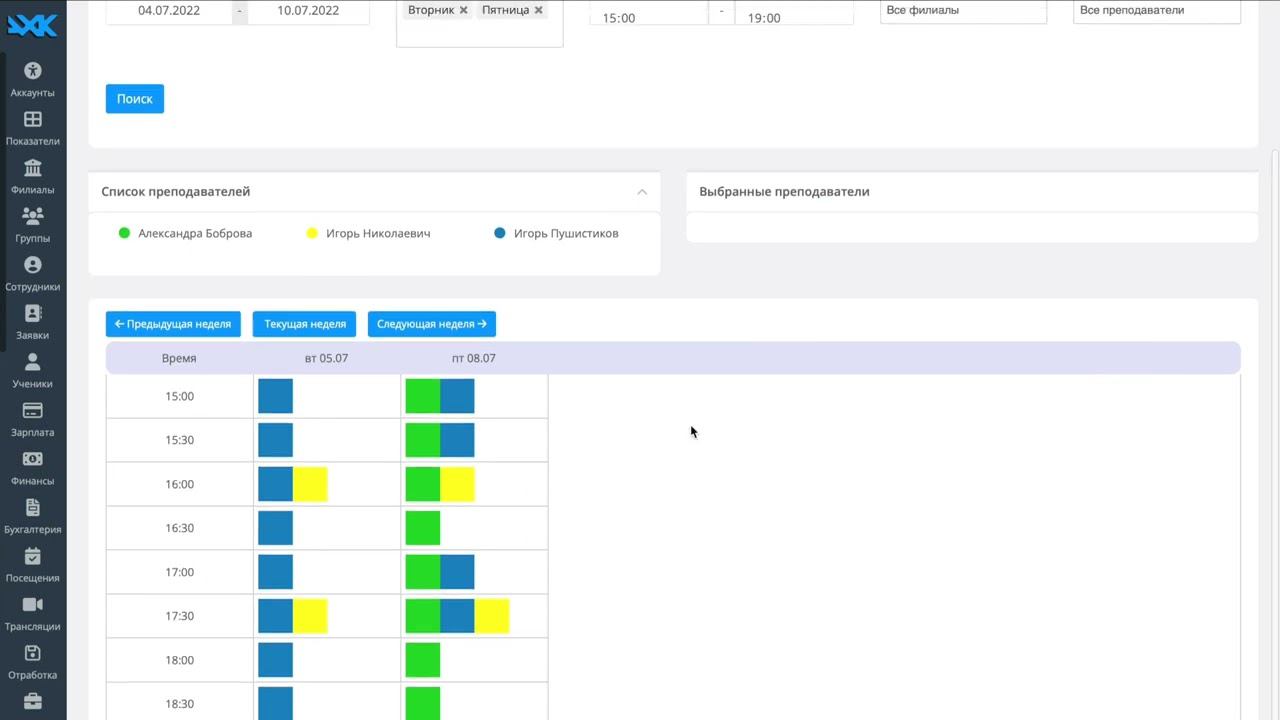Screen dimensions: 1280x720
Task: Collapse the Список преподавателей panel
Action: (642, 192)
